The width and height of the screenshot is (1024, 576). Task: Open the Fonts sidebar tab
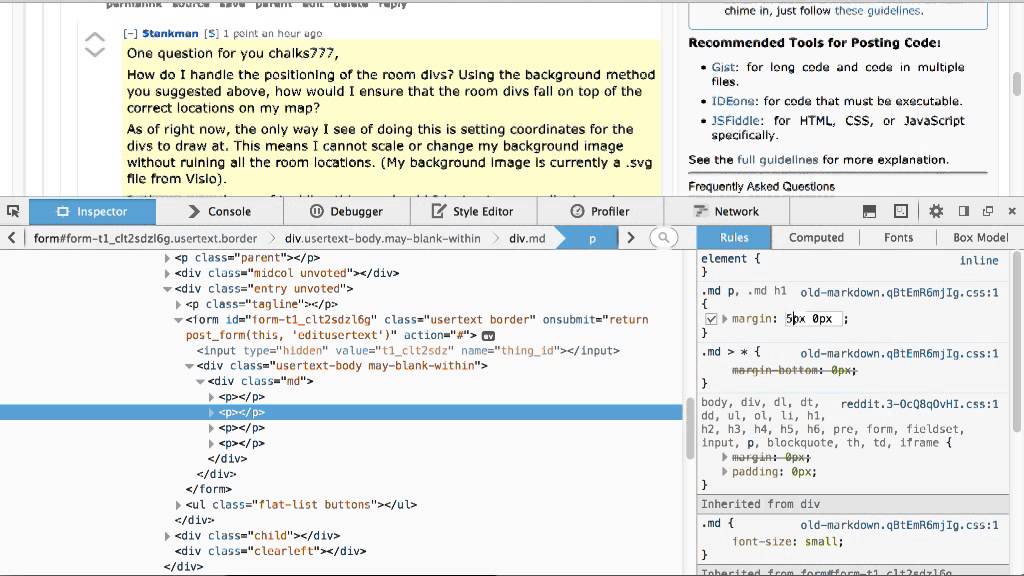pos(898,238)
